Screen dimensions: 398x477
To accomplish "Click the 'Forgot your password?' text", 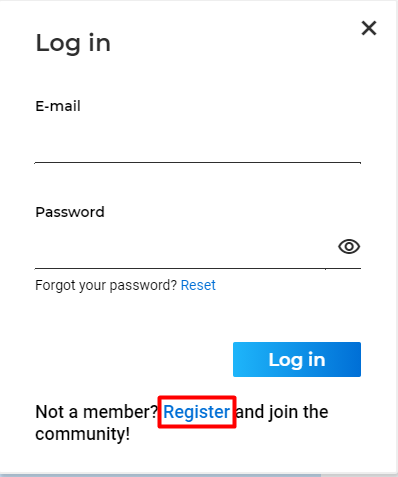I will (x=106, y=285).
